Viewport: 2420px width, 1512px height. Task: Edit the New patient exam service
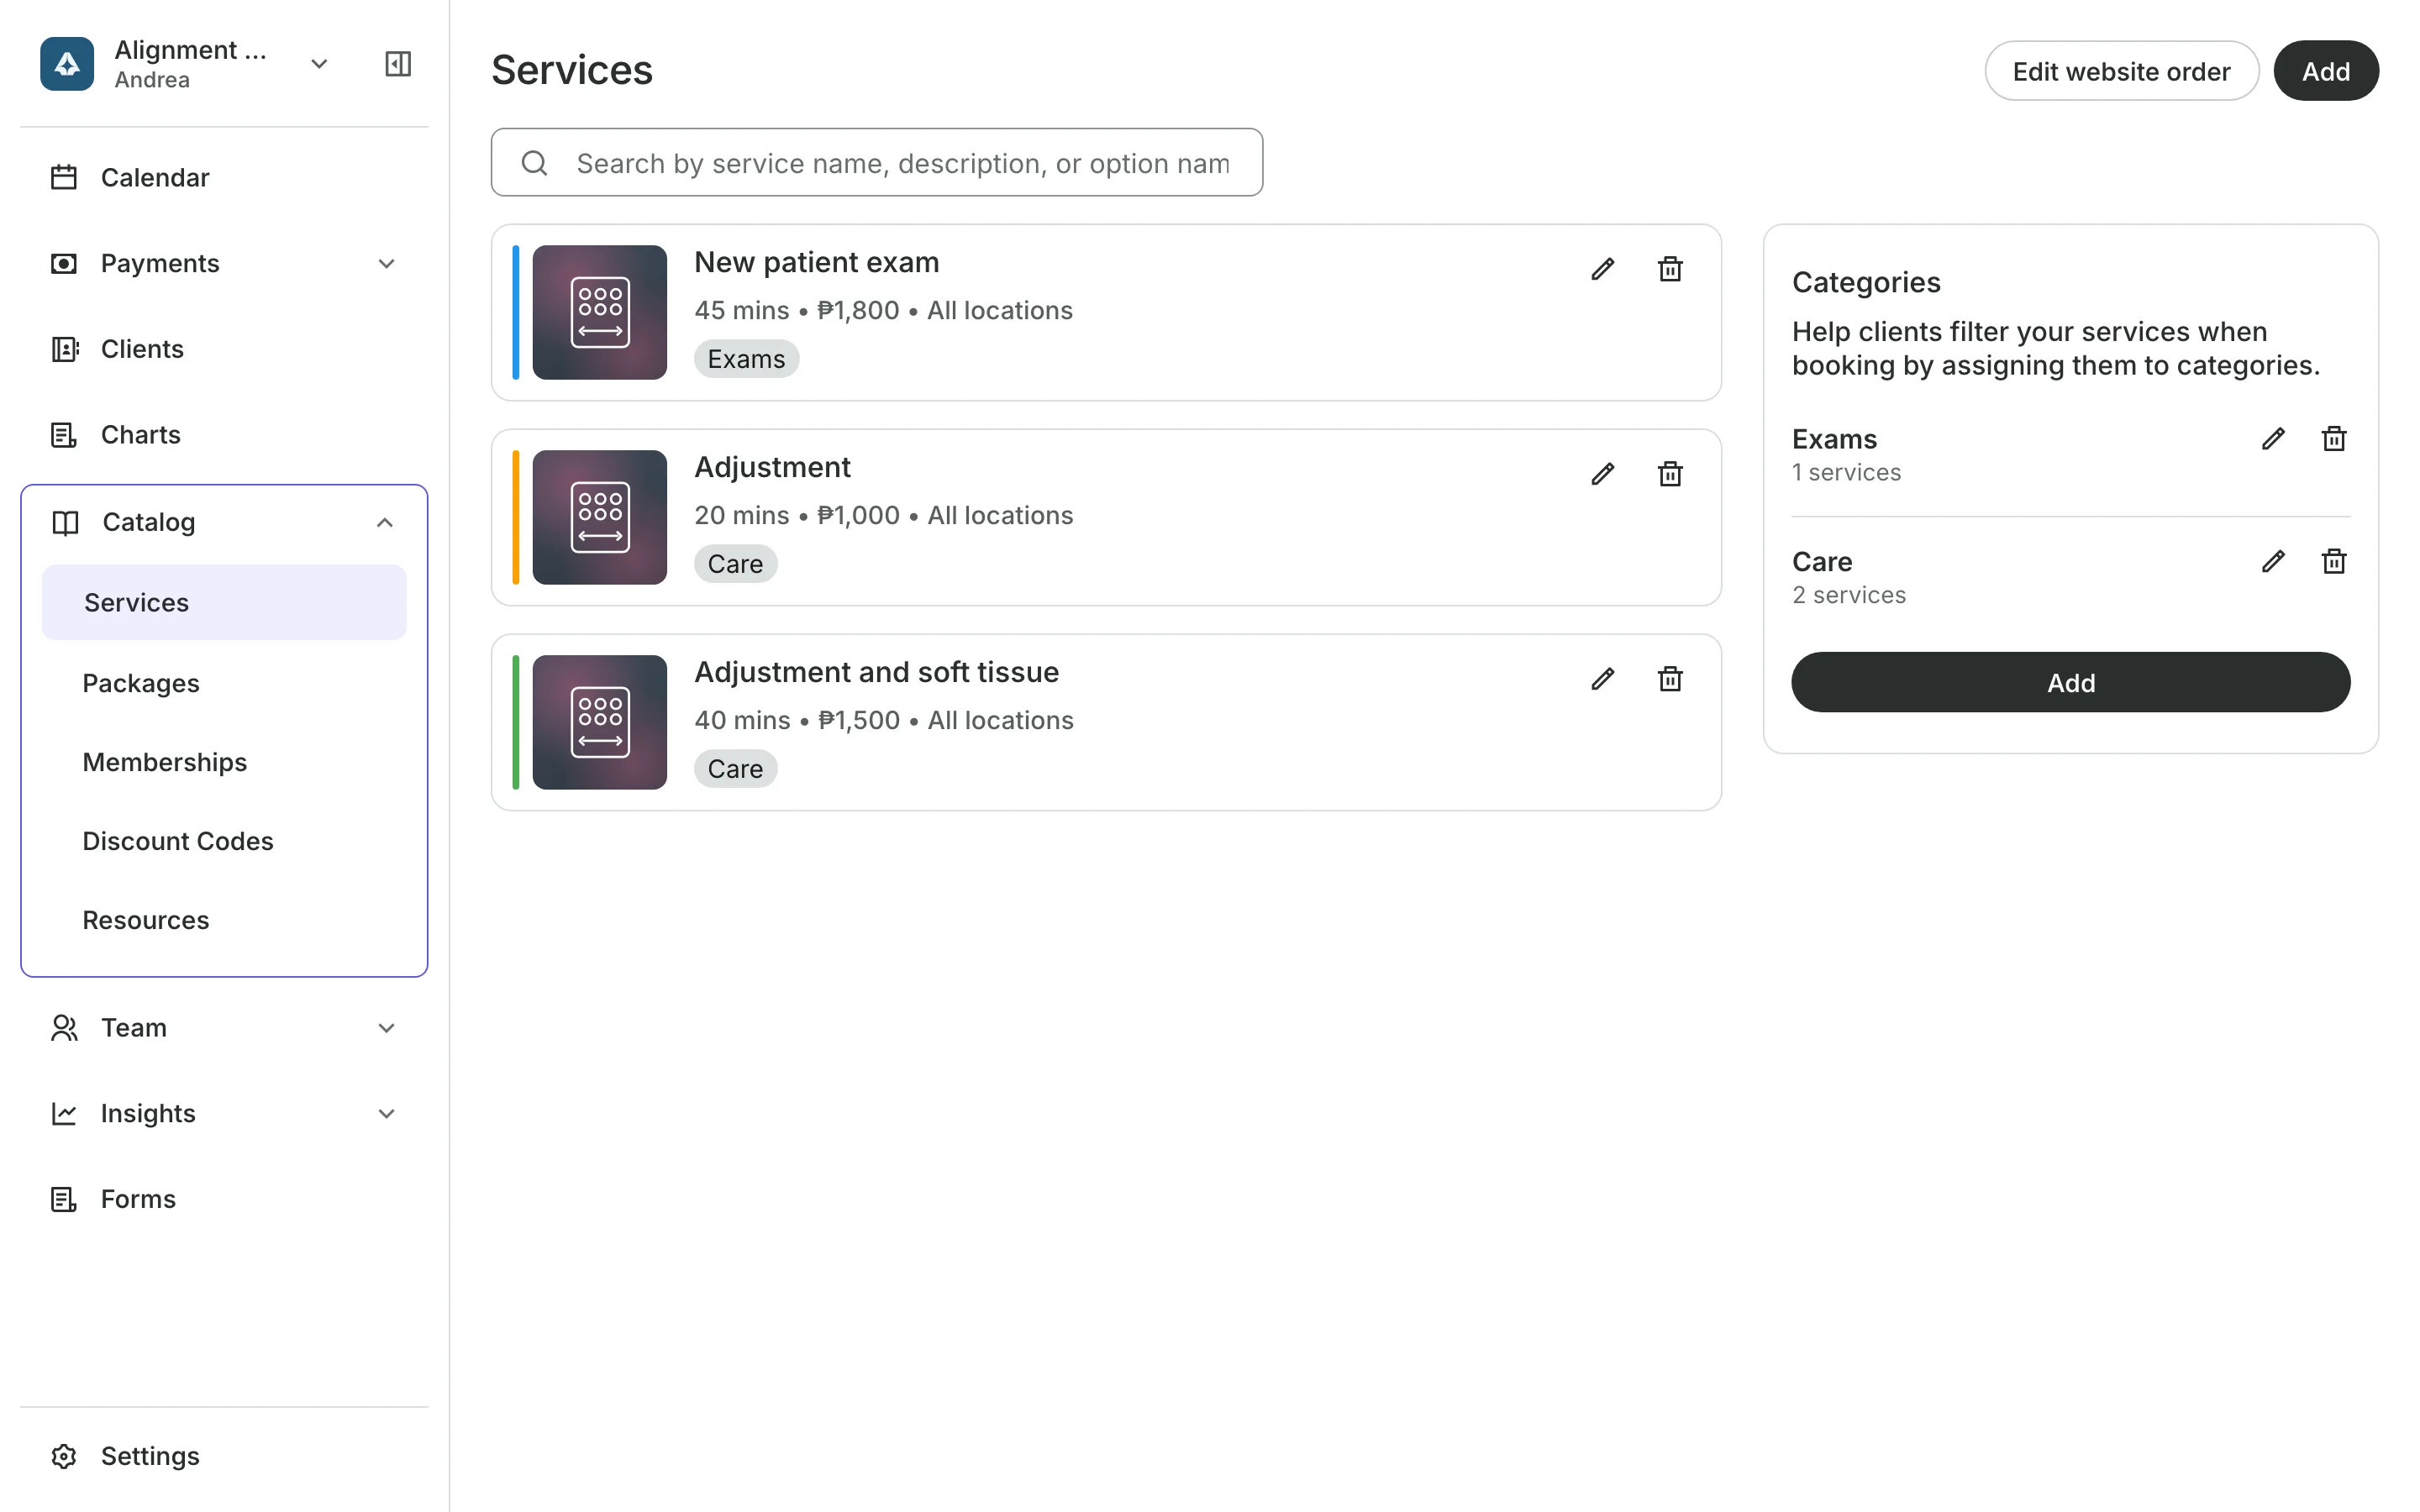tap(1602, 269)
